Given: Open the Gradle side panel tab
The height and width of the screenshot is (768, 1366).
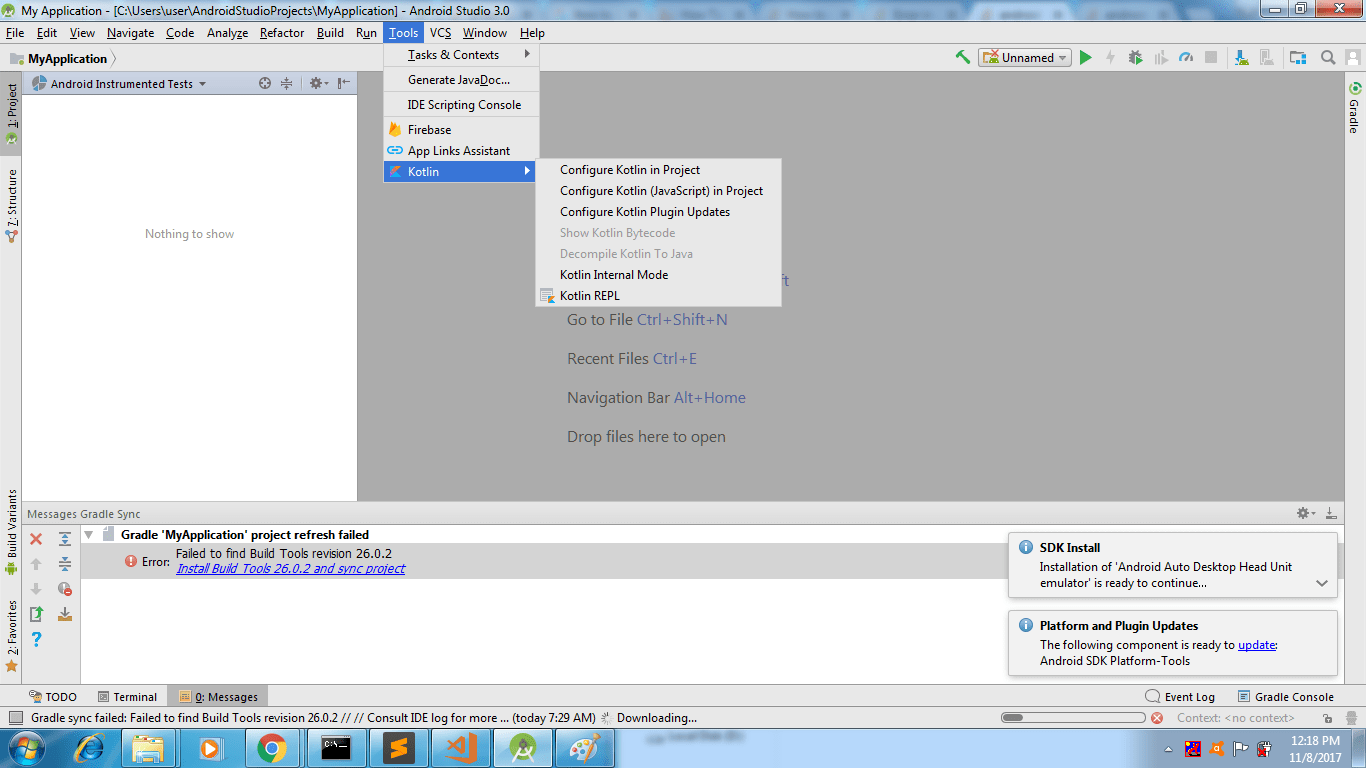Looking at the screenshot, I should (1354, 108).
